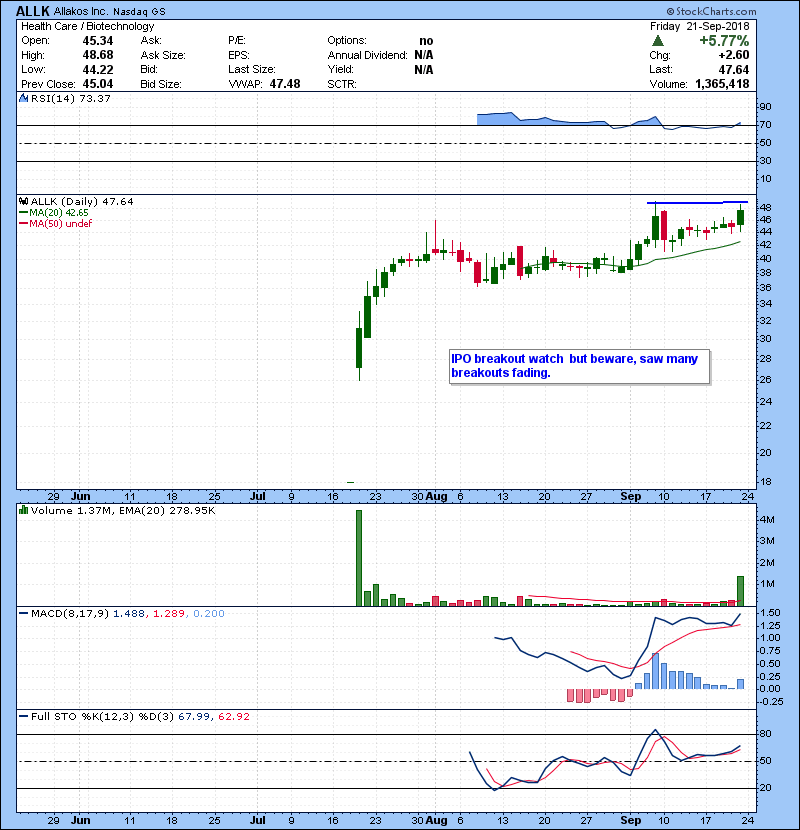Click the IPO breakout watch annotation box
This screenshot has height=830, width=800.
pyautogui.click(x=579, y=366)
